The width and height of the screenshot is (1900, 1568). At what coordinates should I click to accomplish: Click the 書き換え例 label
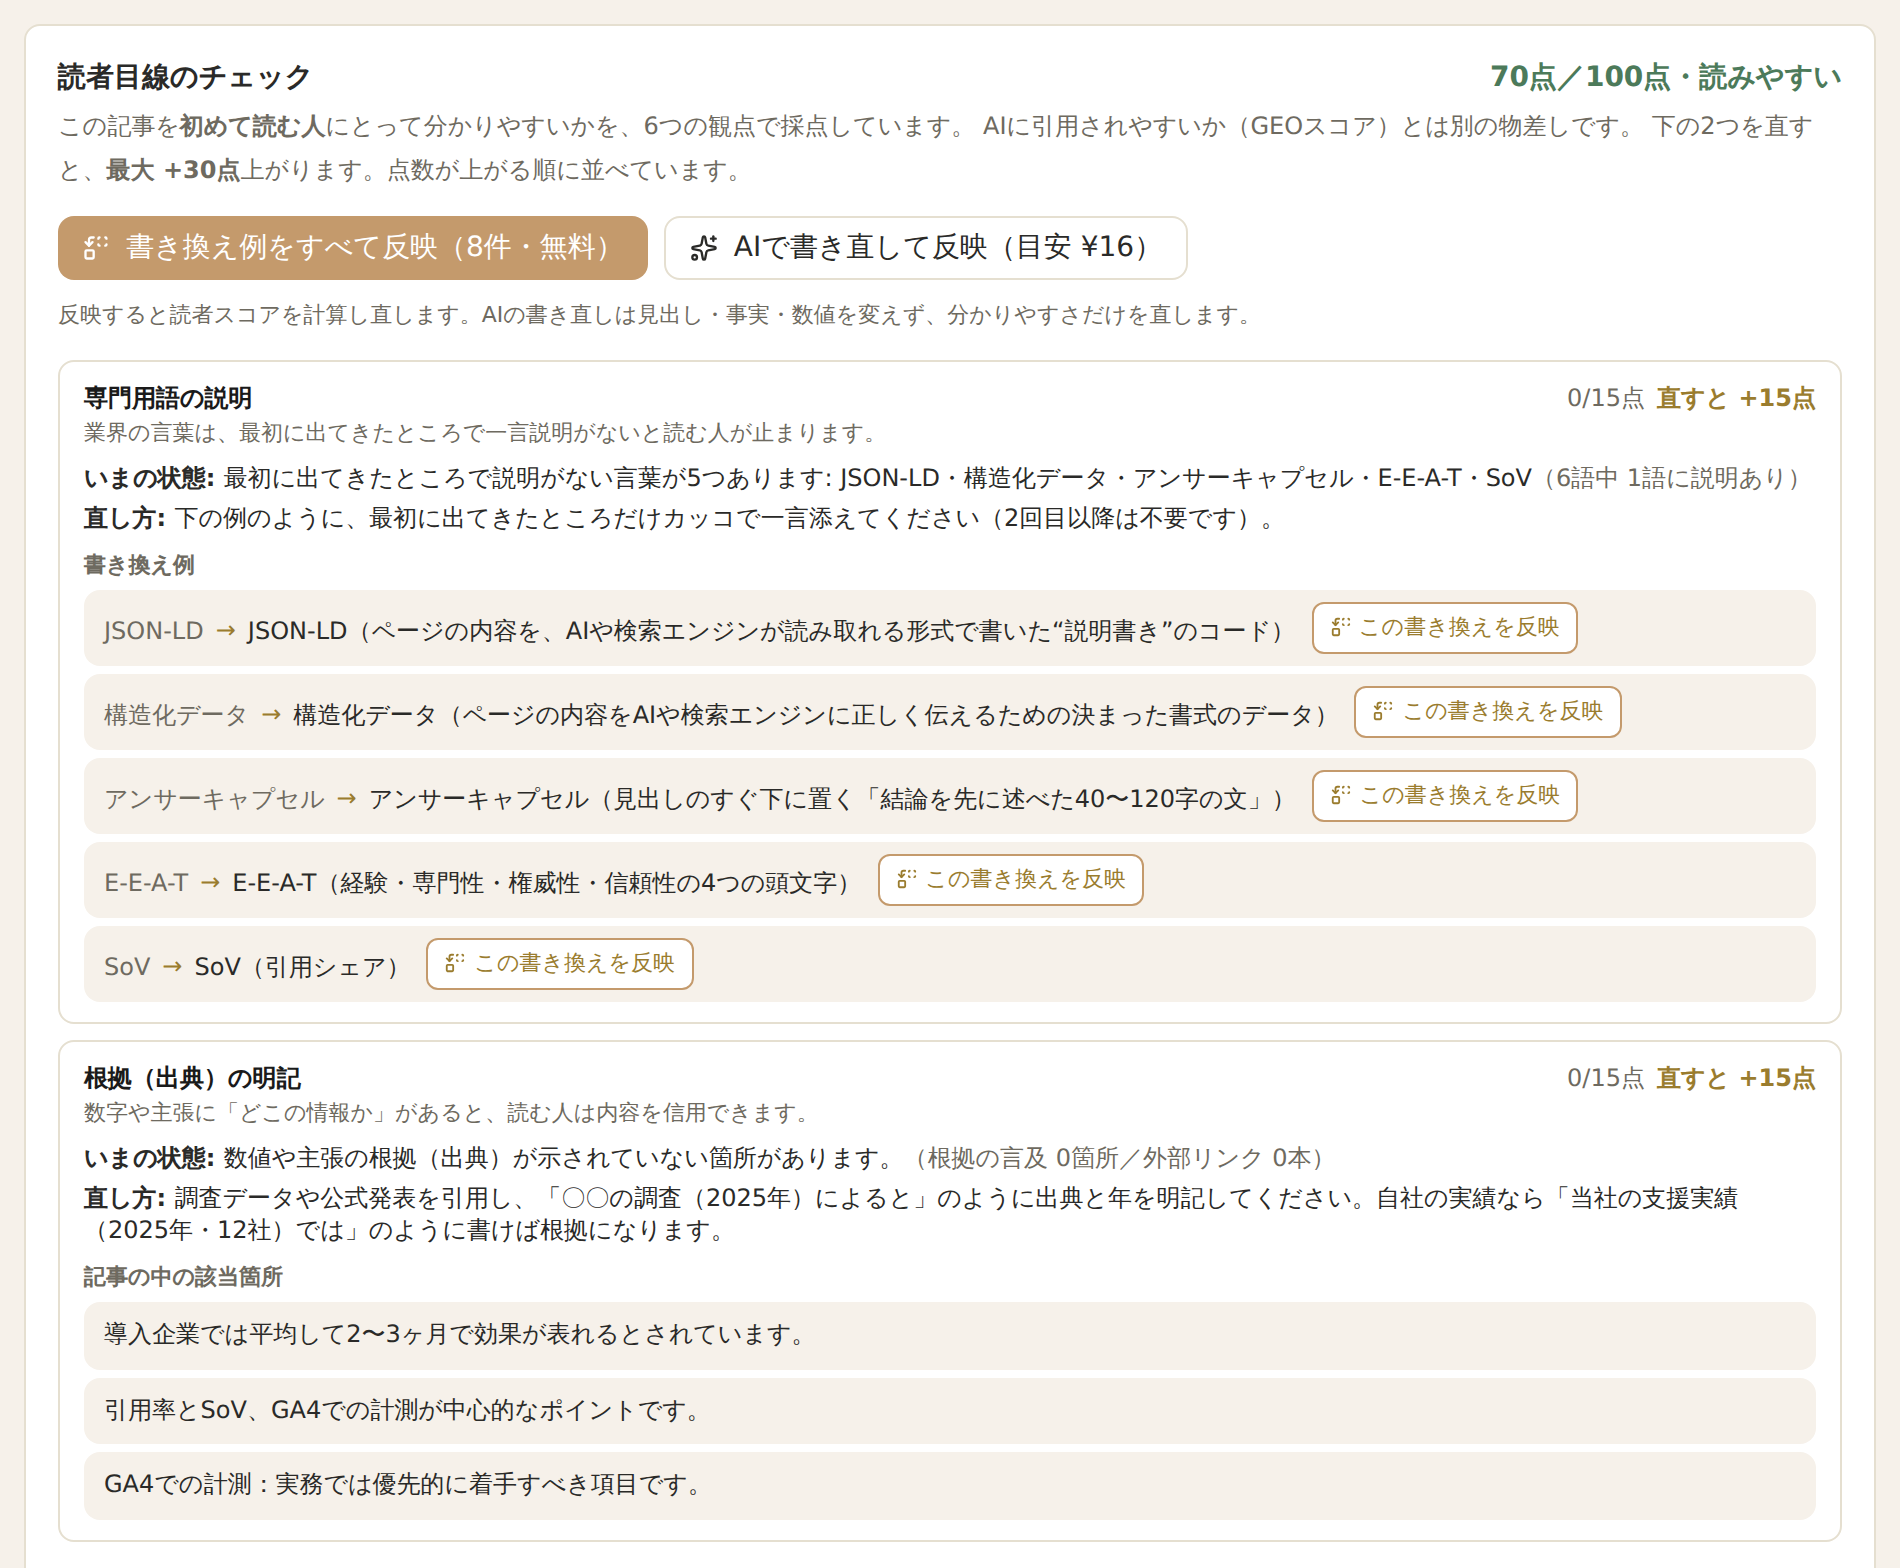pos(139,565)
